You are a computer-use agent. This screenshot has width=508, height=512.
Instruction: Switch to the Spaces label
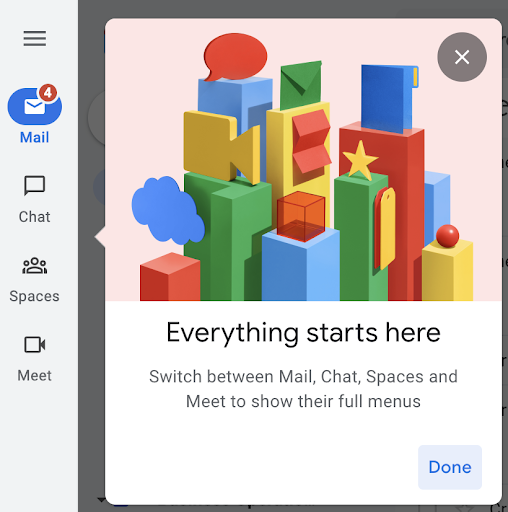[x=34, y=296]
